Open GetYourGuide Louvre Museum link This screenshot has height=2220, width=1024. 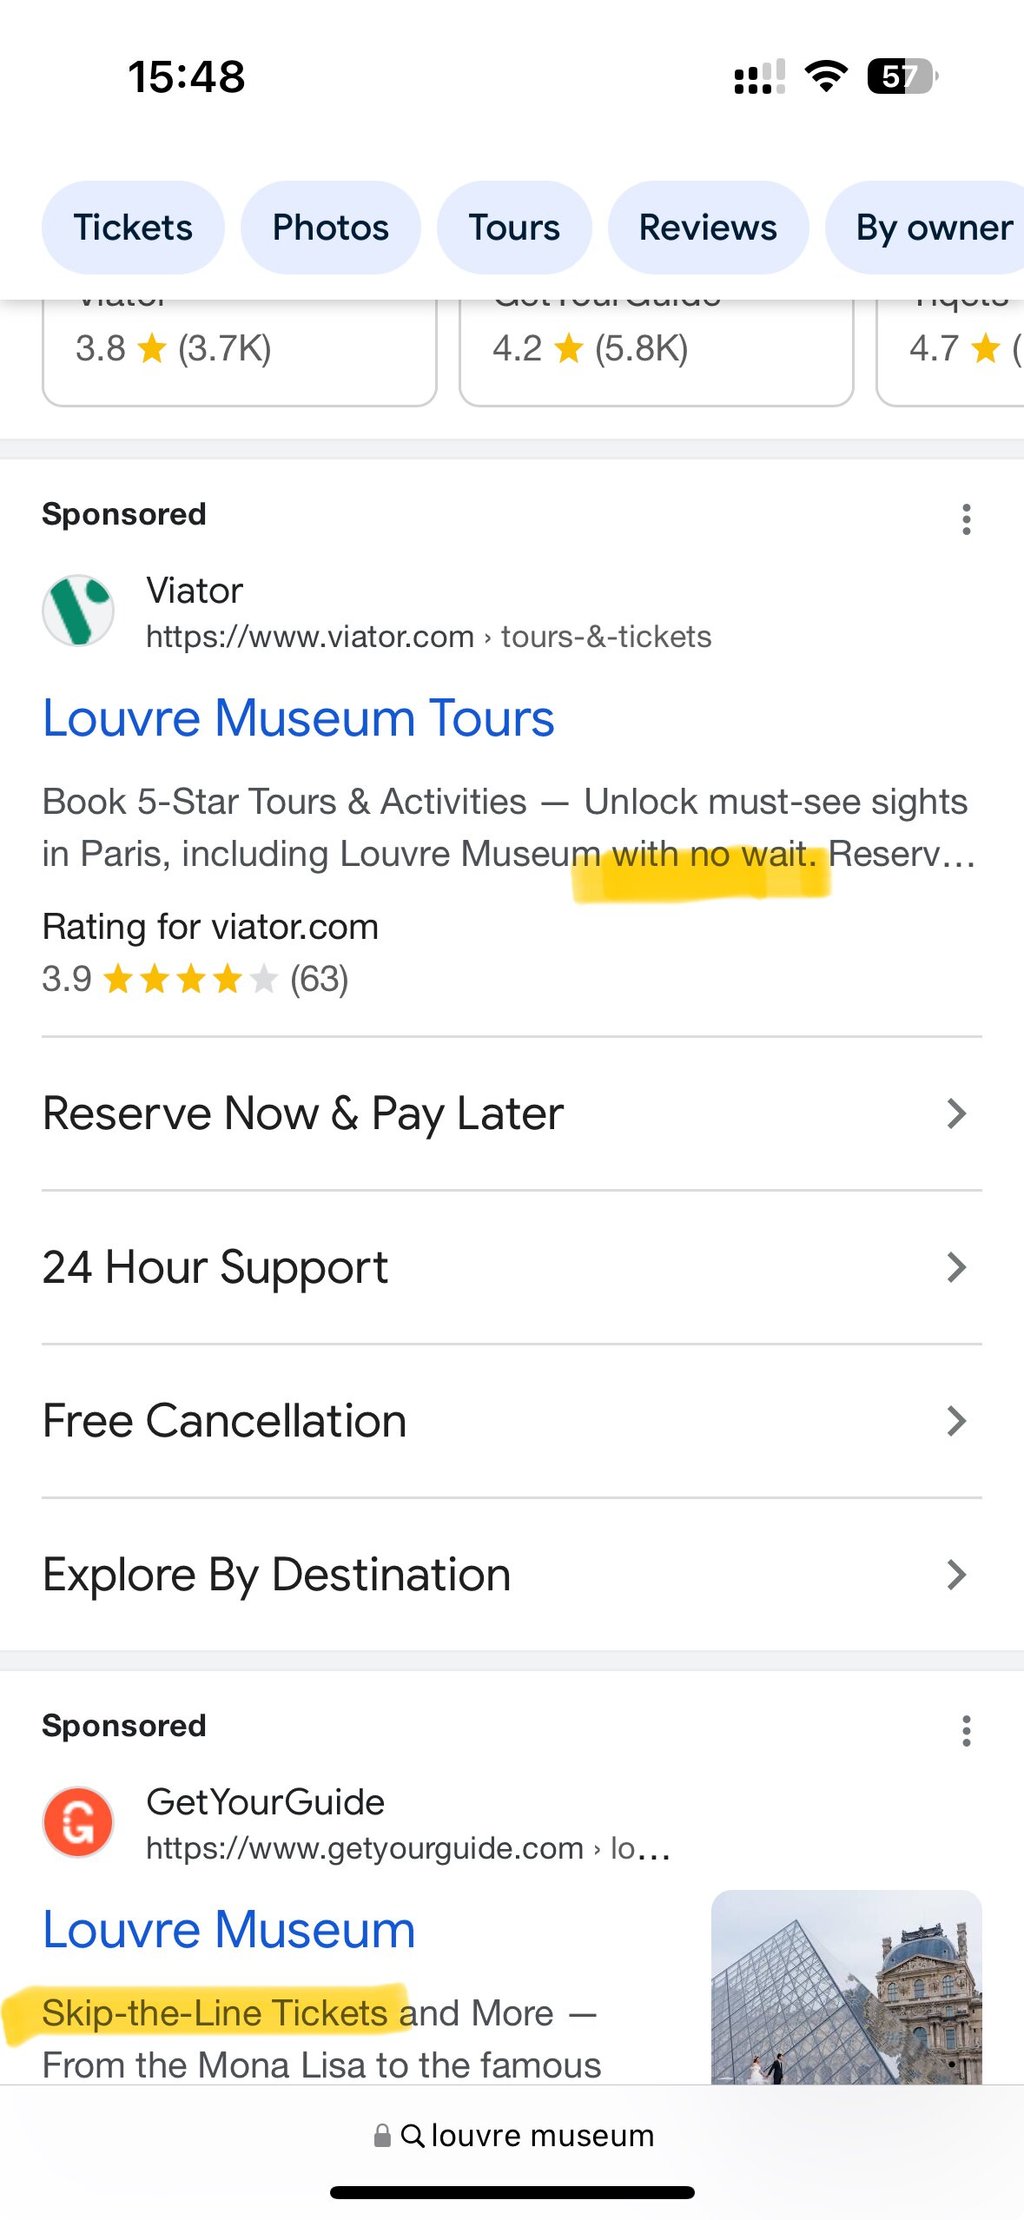point(228,1930)
